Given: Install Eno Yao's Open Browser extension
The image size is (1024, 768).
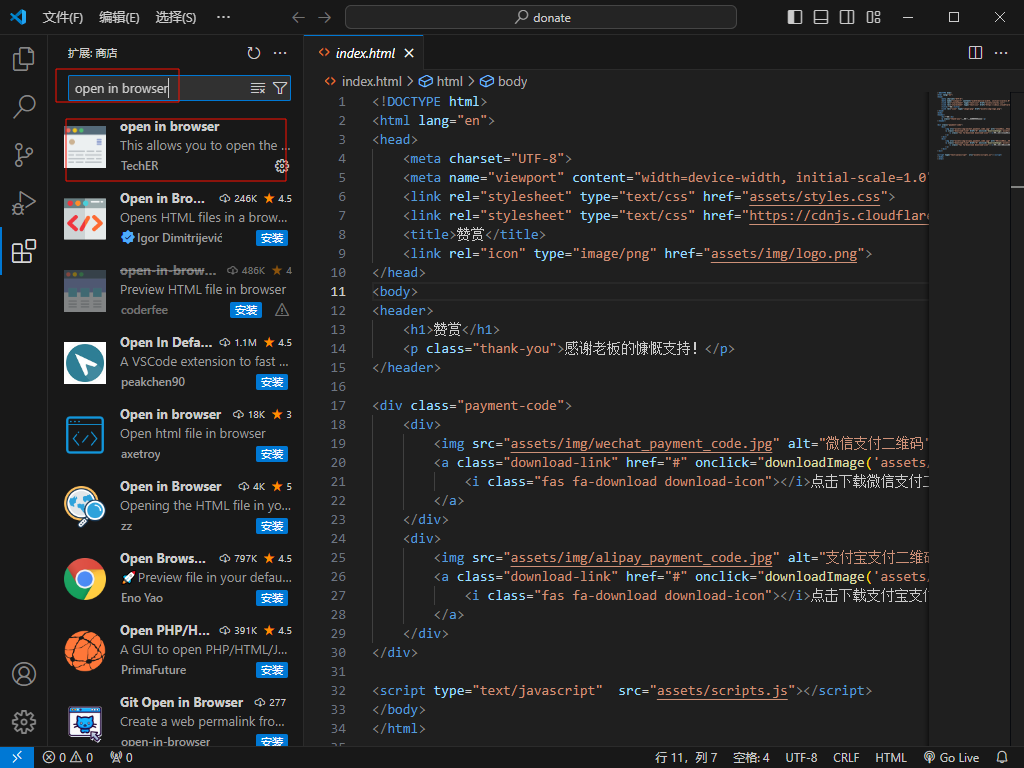Looking at the screenshot, I should tap(272, 598).
